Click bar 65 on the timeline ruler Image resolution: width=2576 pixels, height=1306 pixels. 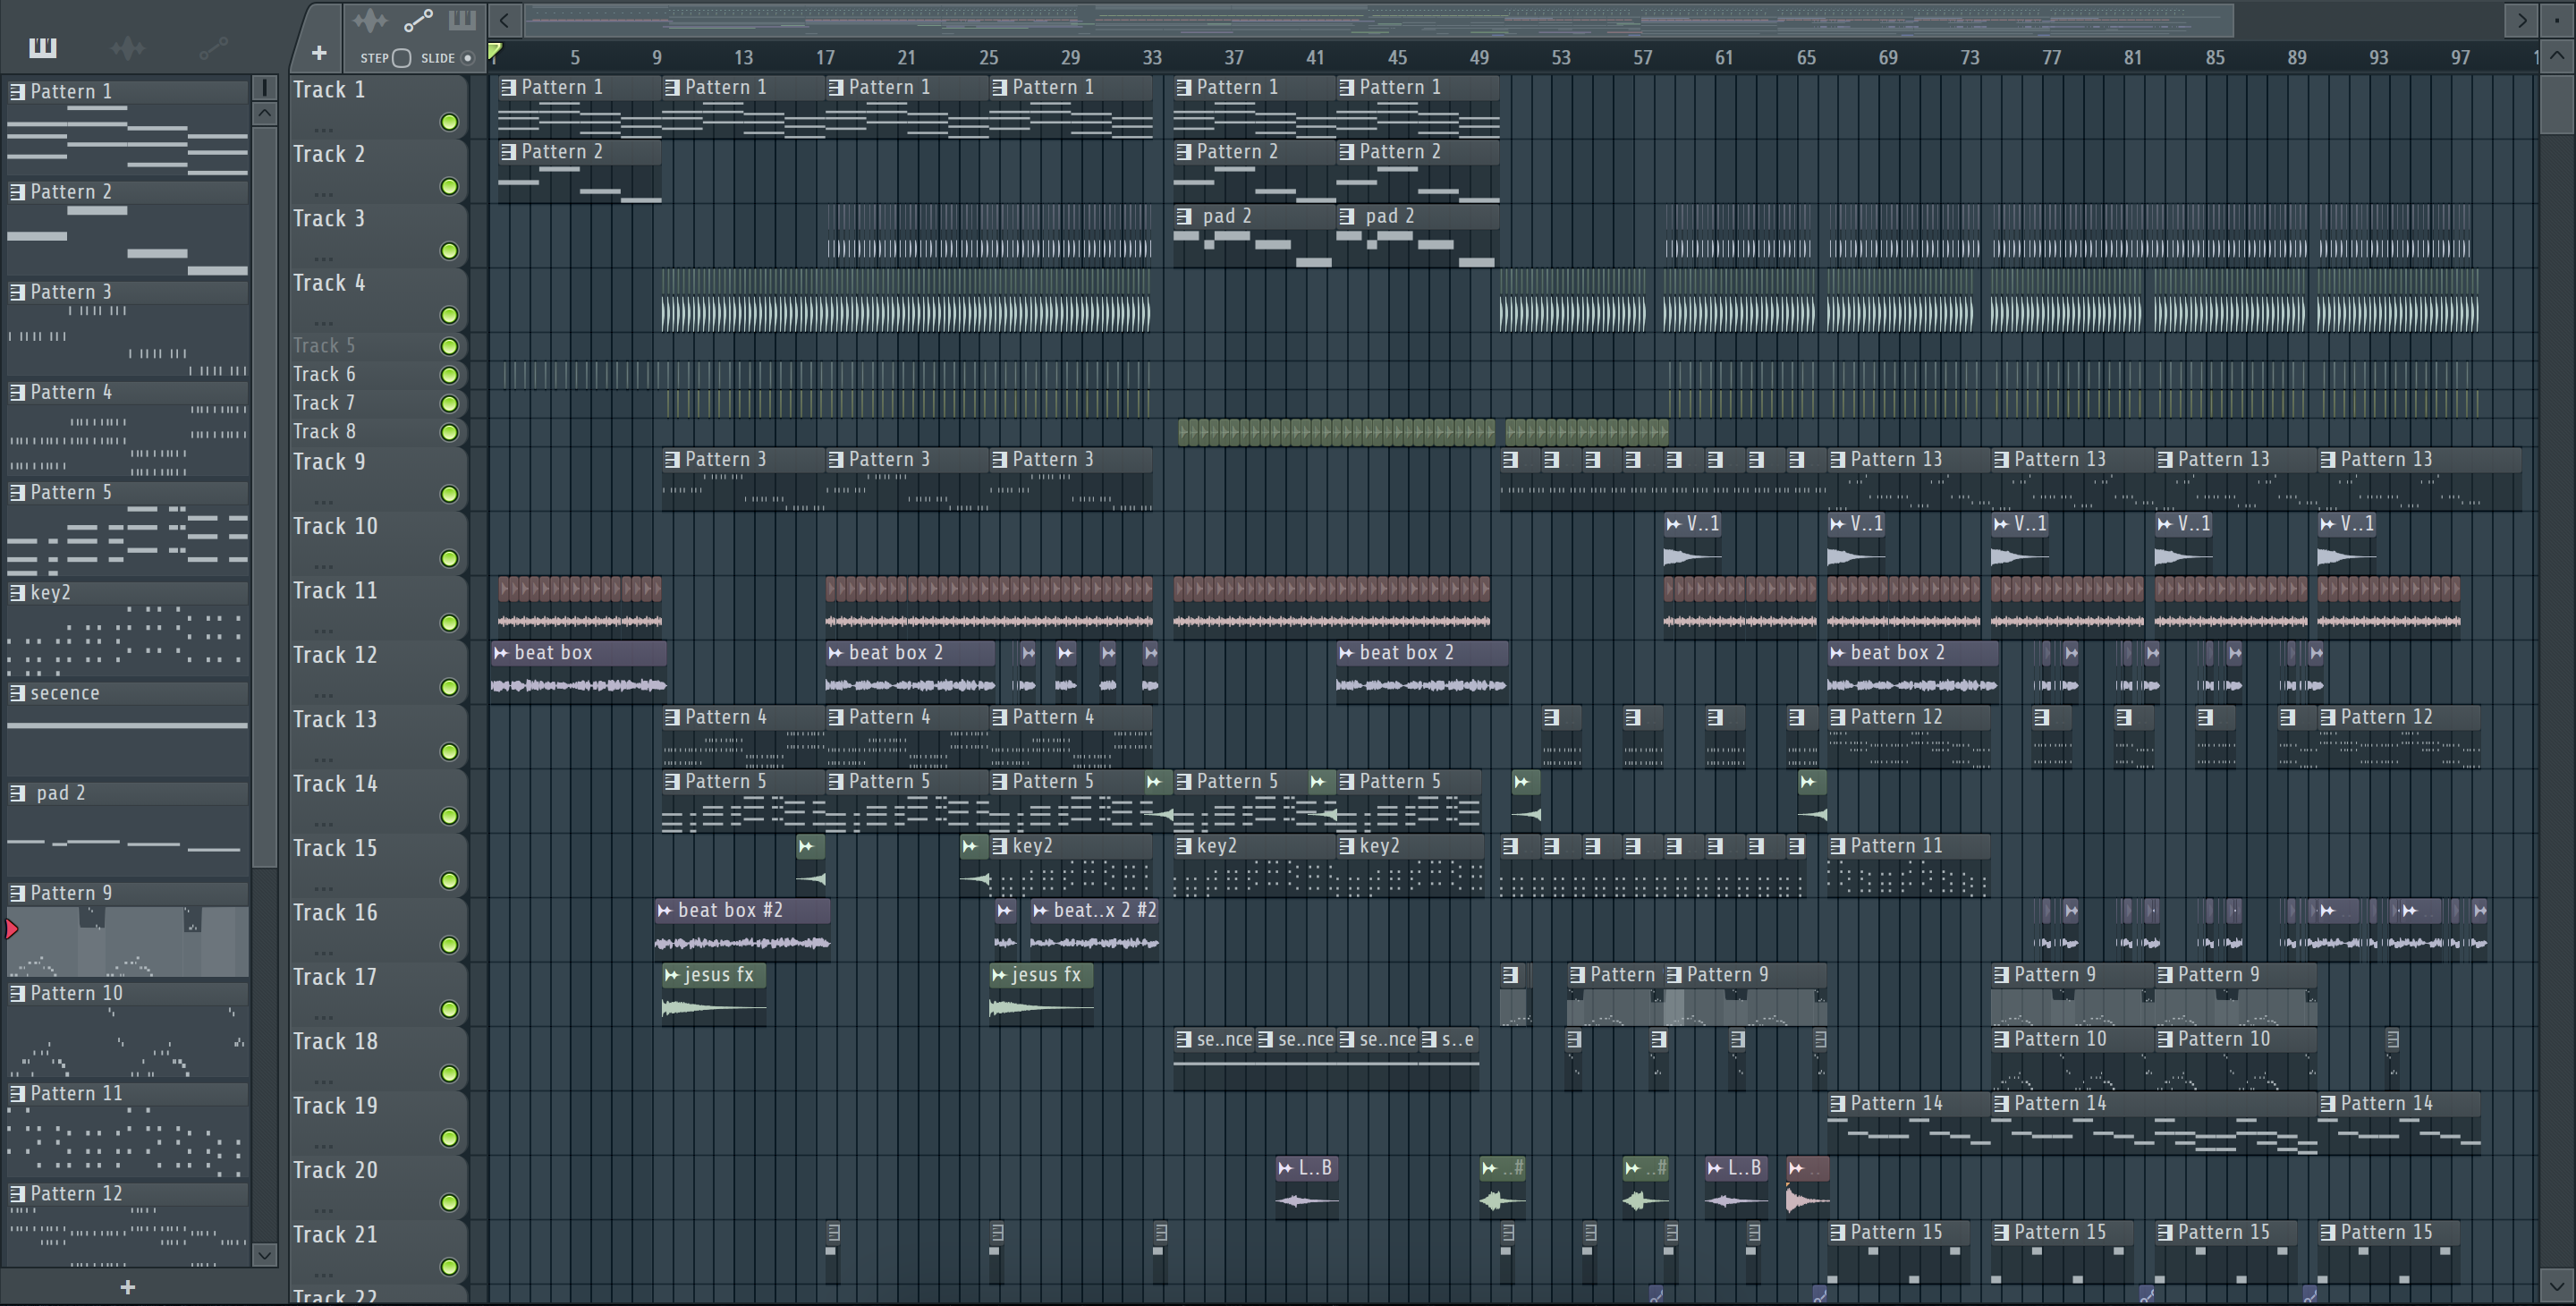(x=1806, y=57)
